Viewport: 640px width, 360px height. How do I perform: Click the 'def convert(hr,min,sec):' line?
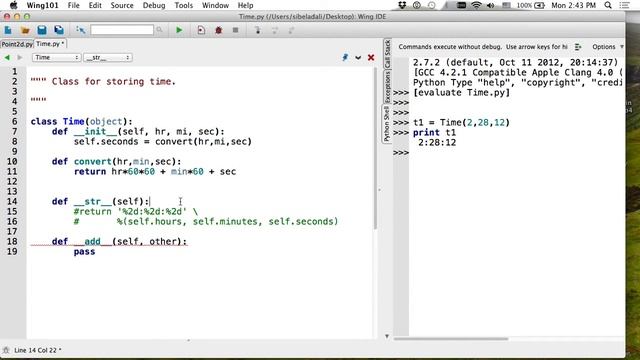point(117,162)
